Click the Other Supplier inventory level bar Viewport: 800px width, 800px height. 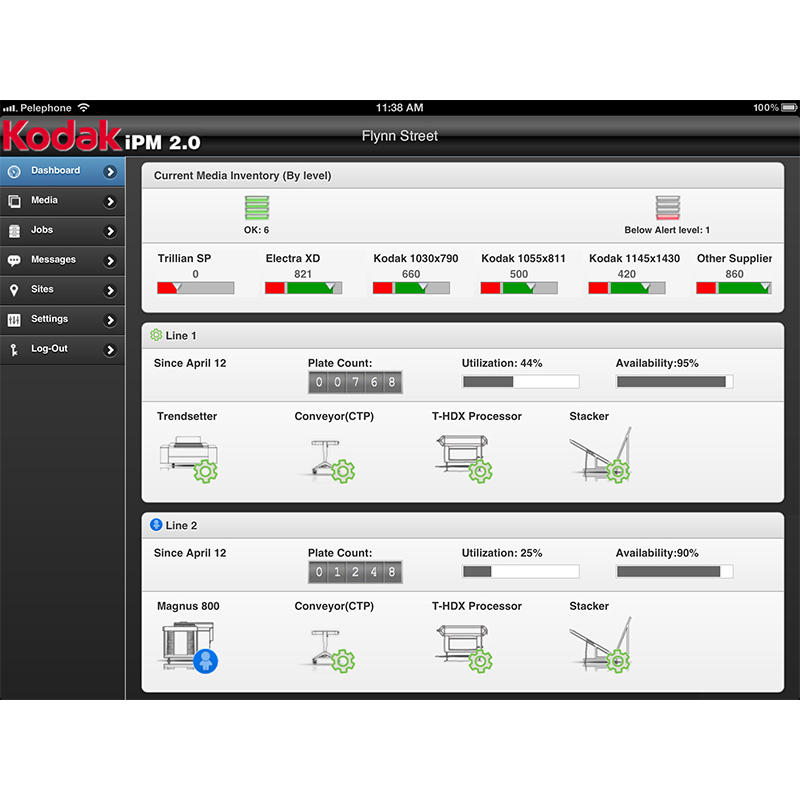pyautogui.click(x=734, y=288)
